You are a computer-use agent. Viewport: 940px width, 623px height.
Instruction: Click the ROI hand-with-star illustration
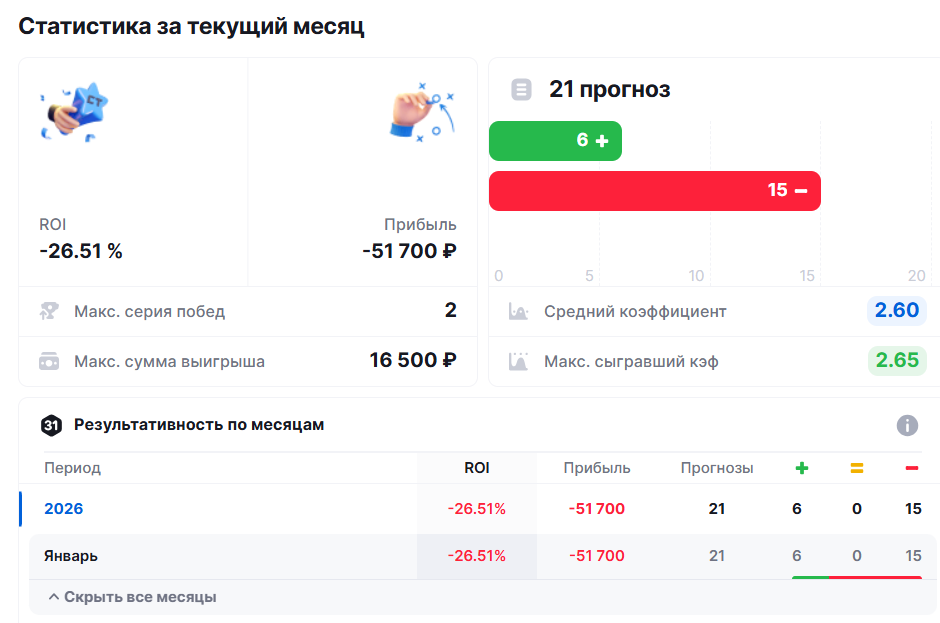pos(75,112)
